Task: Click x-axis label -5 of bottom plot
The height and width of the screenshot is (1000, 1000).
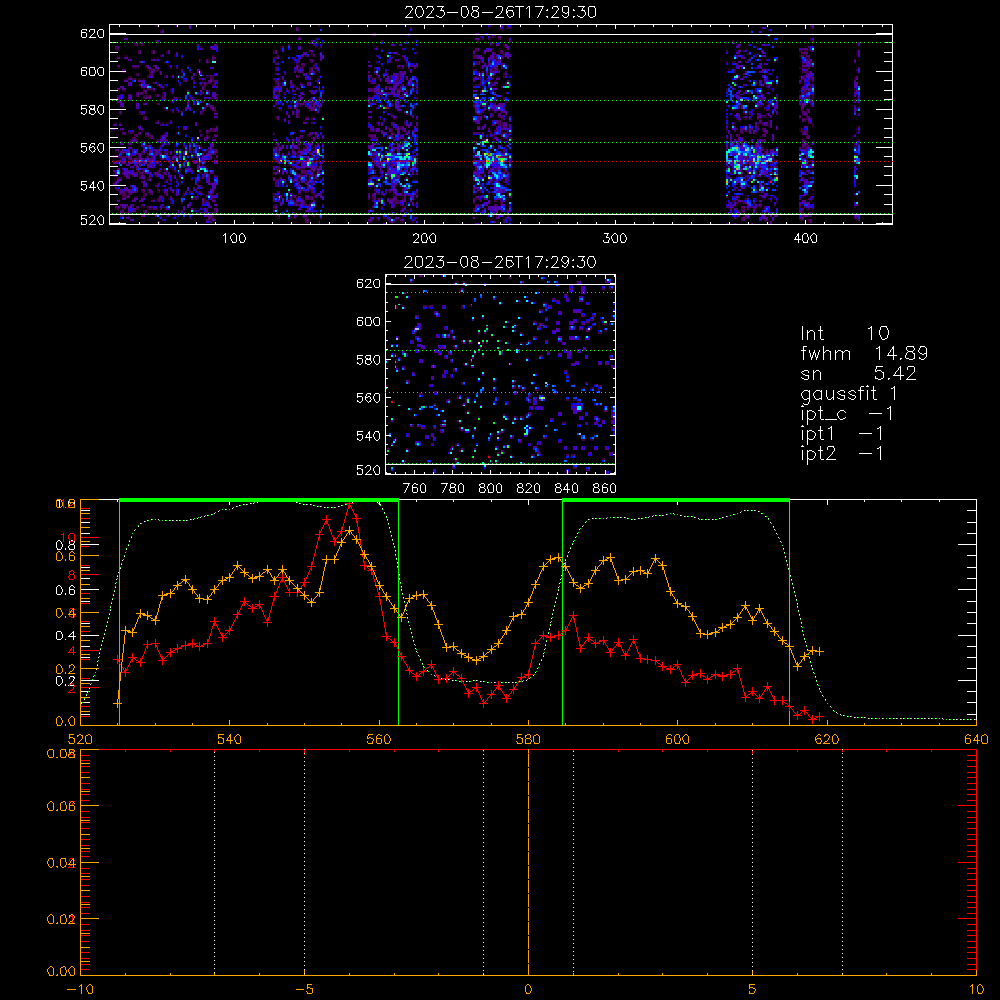Action: coord(304,989)
